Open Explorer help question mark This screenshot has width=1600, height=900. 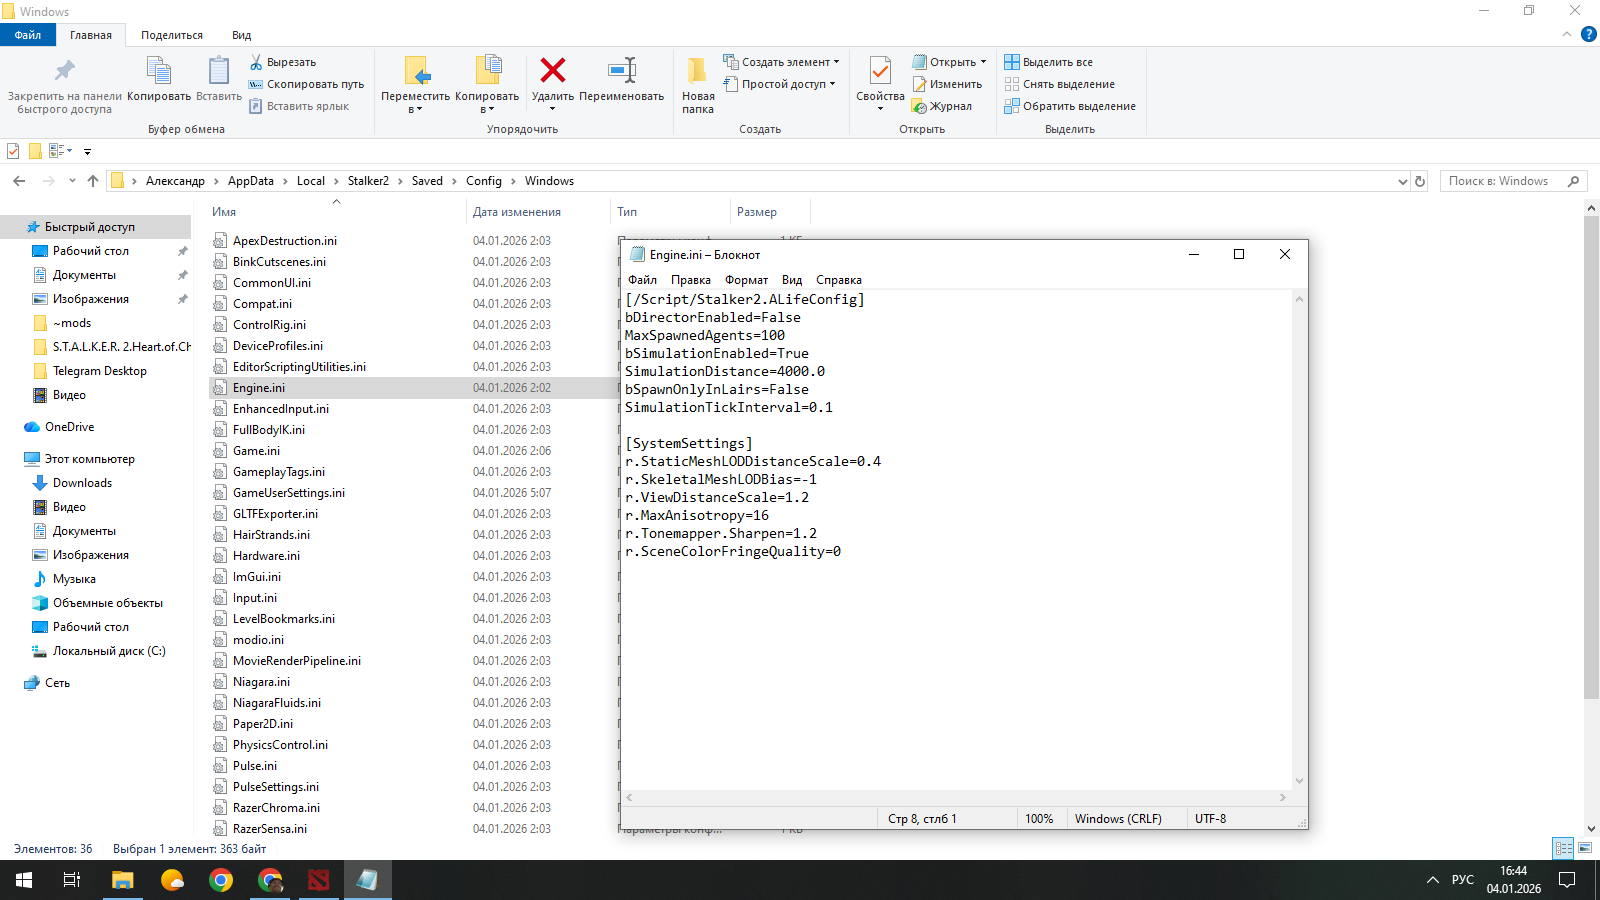click(1588, 34)
